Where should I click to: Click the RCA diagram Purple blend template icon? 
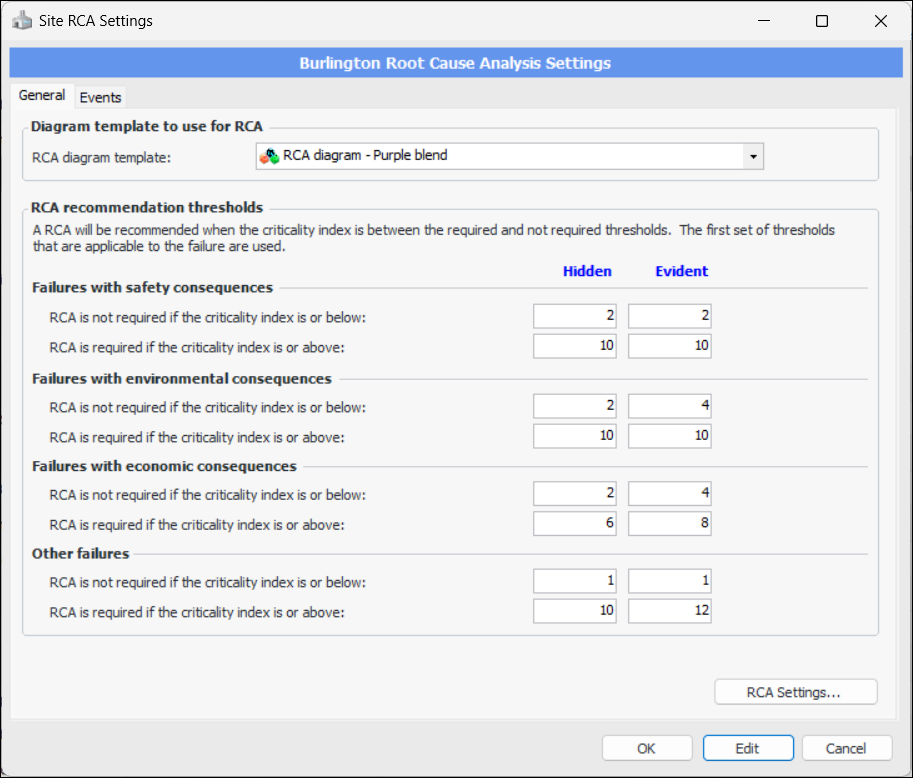click(269, 156)
